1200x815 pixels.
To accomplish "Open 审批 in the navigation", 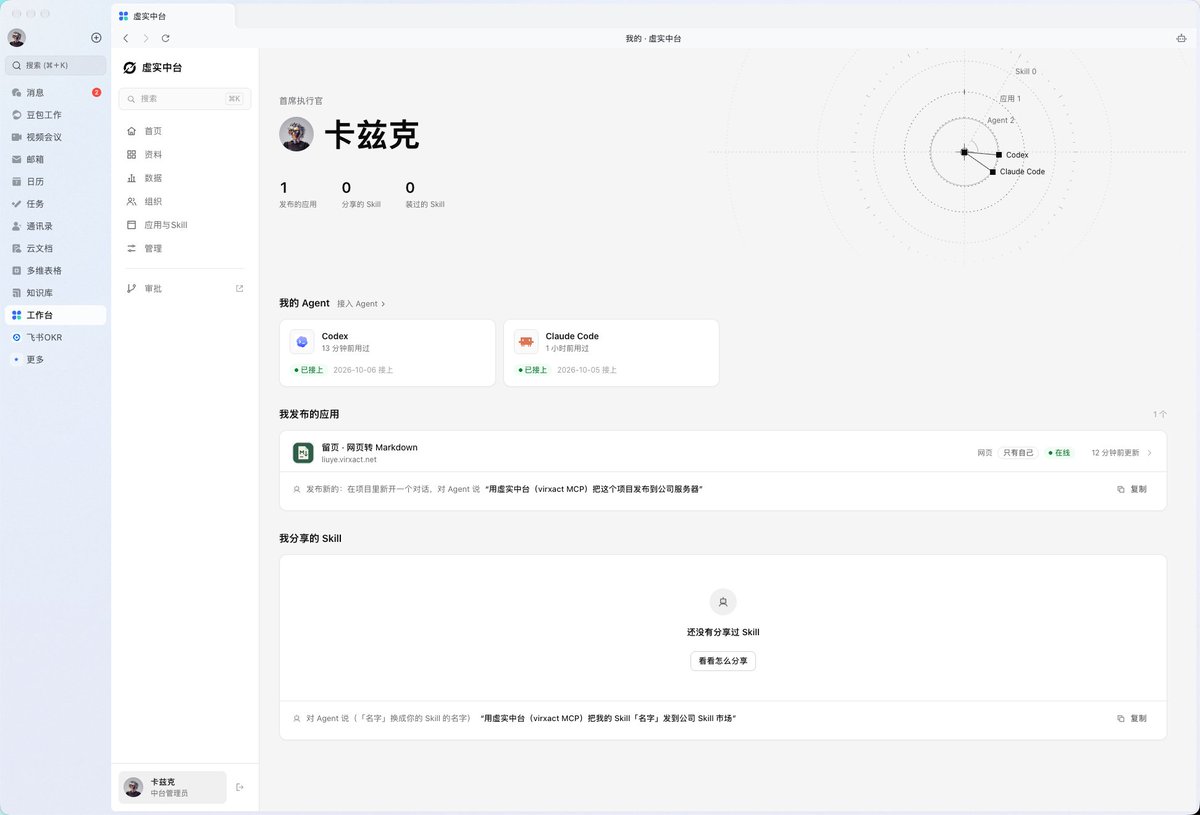I will click(185, 288).
